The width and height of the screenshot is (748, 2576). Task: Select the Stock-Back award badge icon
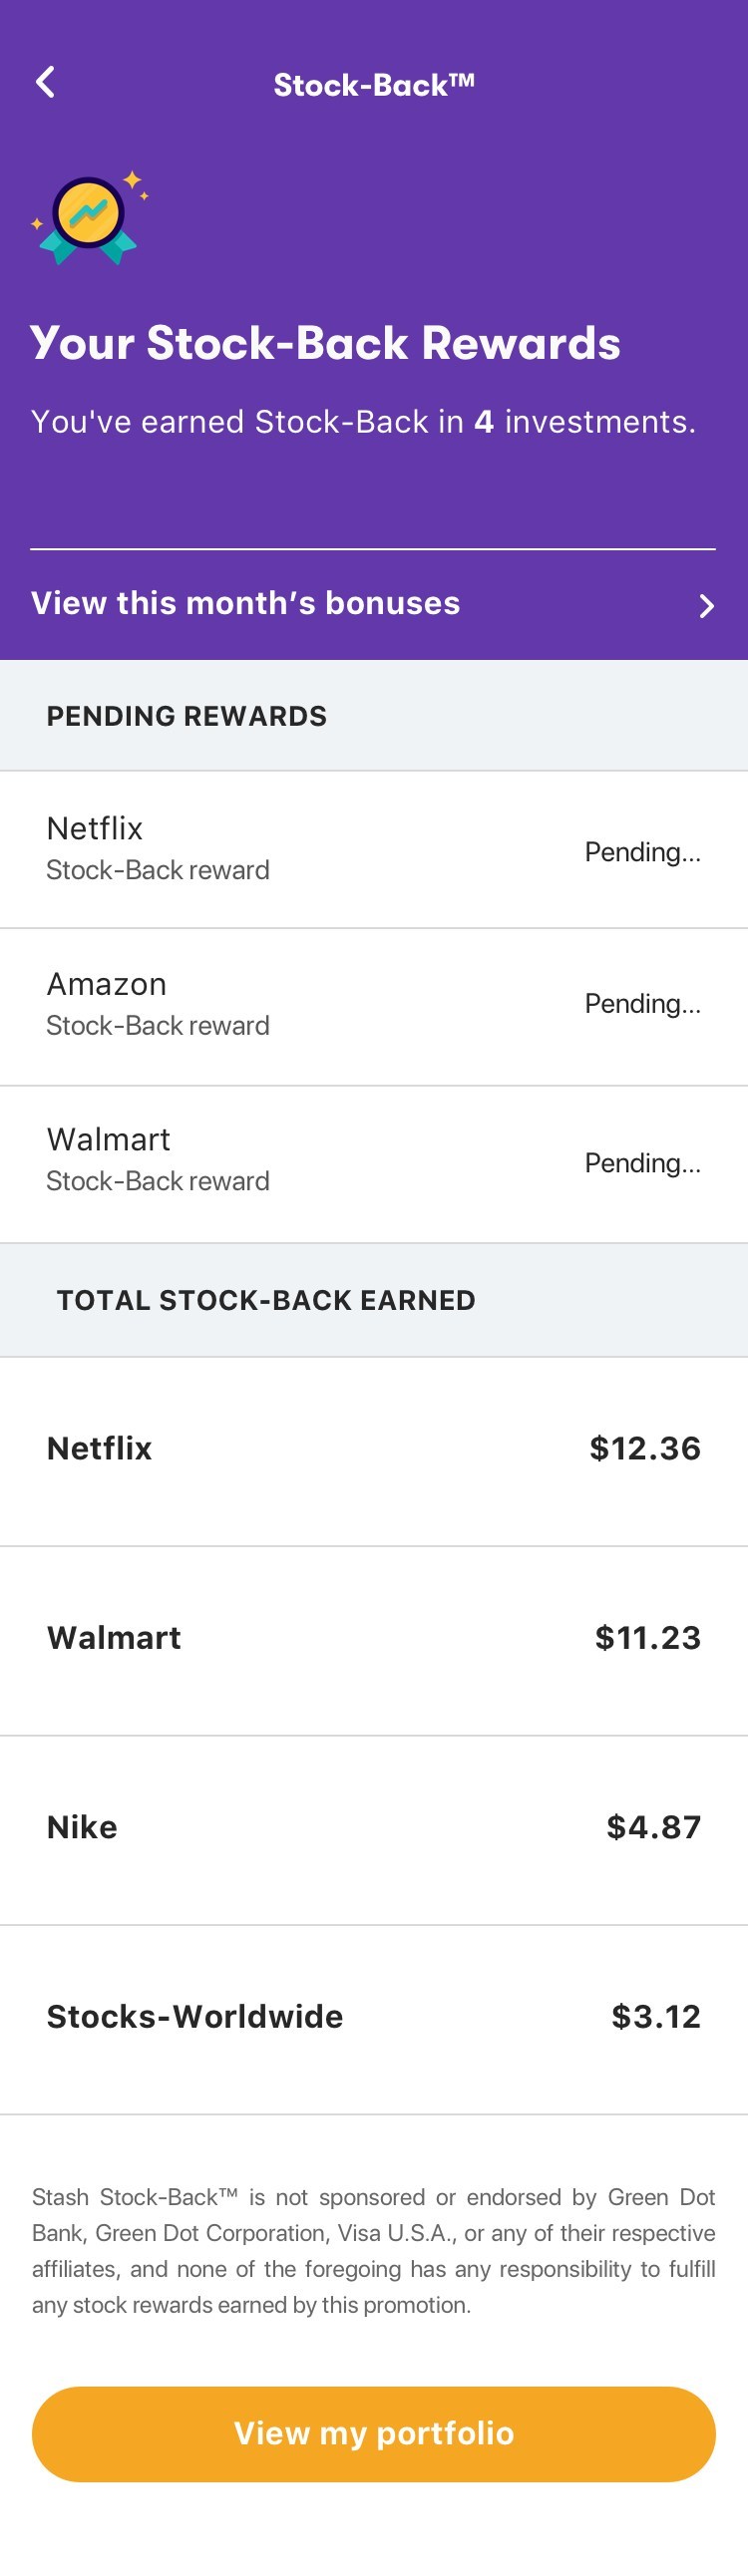pos(88,213)
